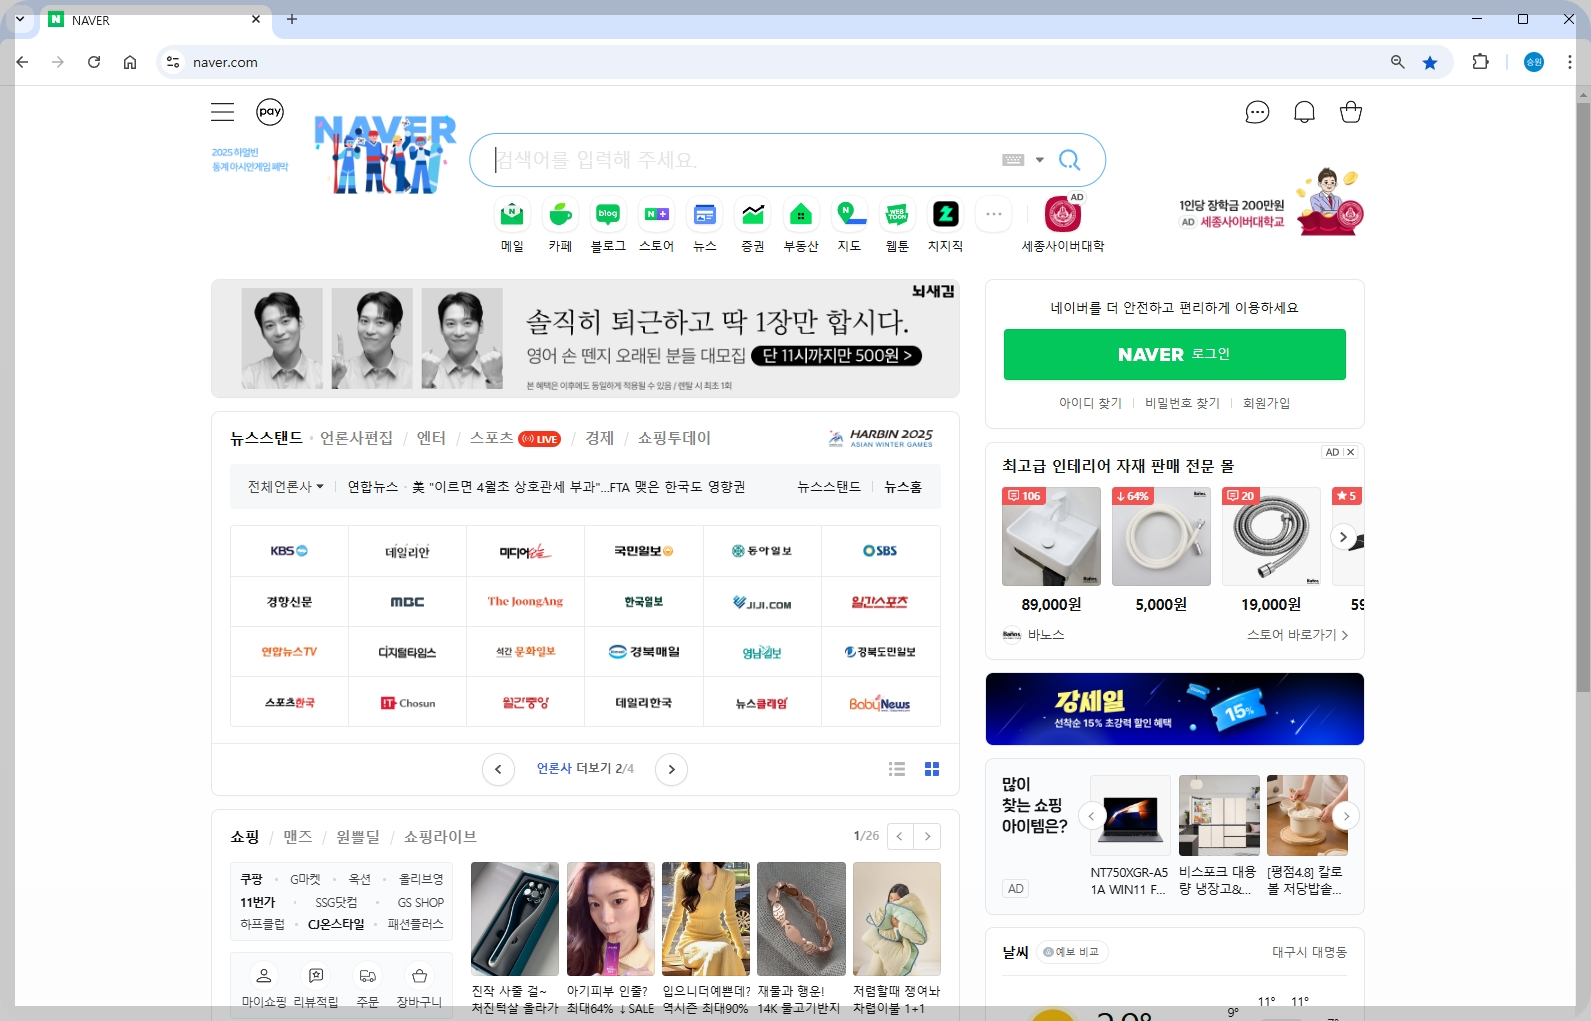Click the 아이디 찾기 link

1090,403
